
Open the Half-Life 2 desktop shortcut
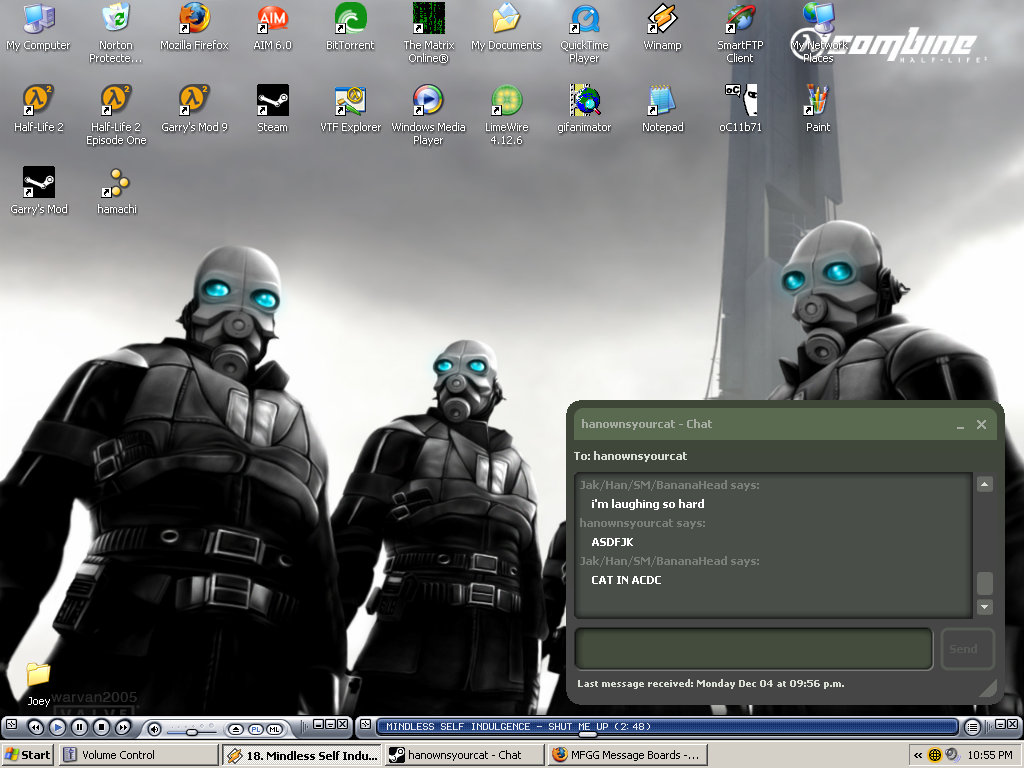38,101
